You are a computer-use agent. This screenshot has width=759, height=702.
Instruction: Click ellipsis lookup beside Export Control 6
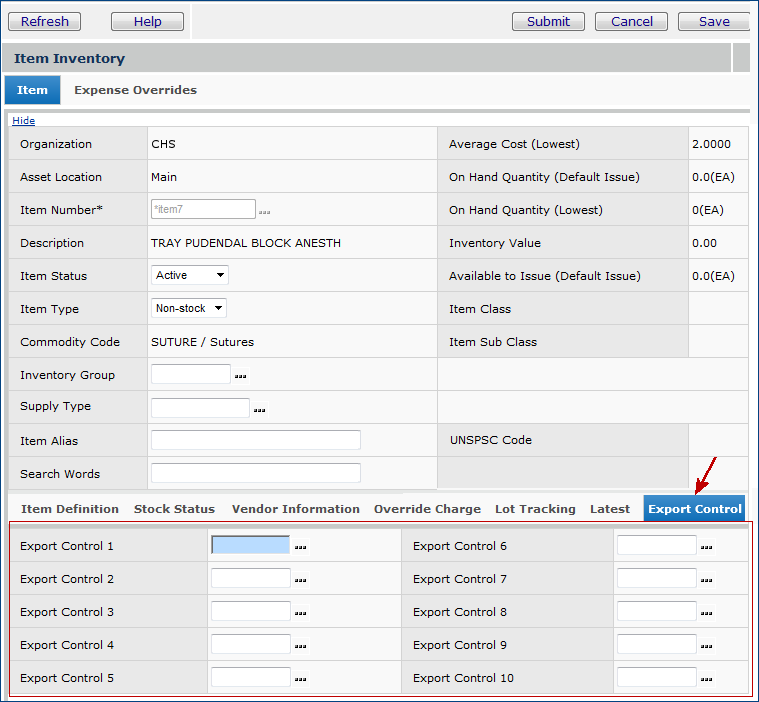click(706, 547)
